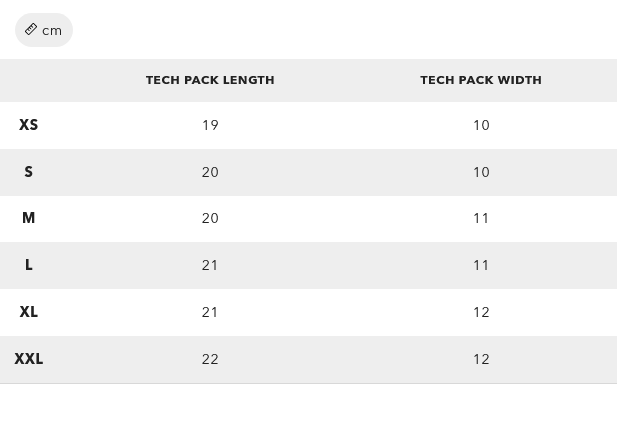617x427 pixels.
Task: Select the M length value 20
Action: [x=210, y=218]
